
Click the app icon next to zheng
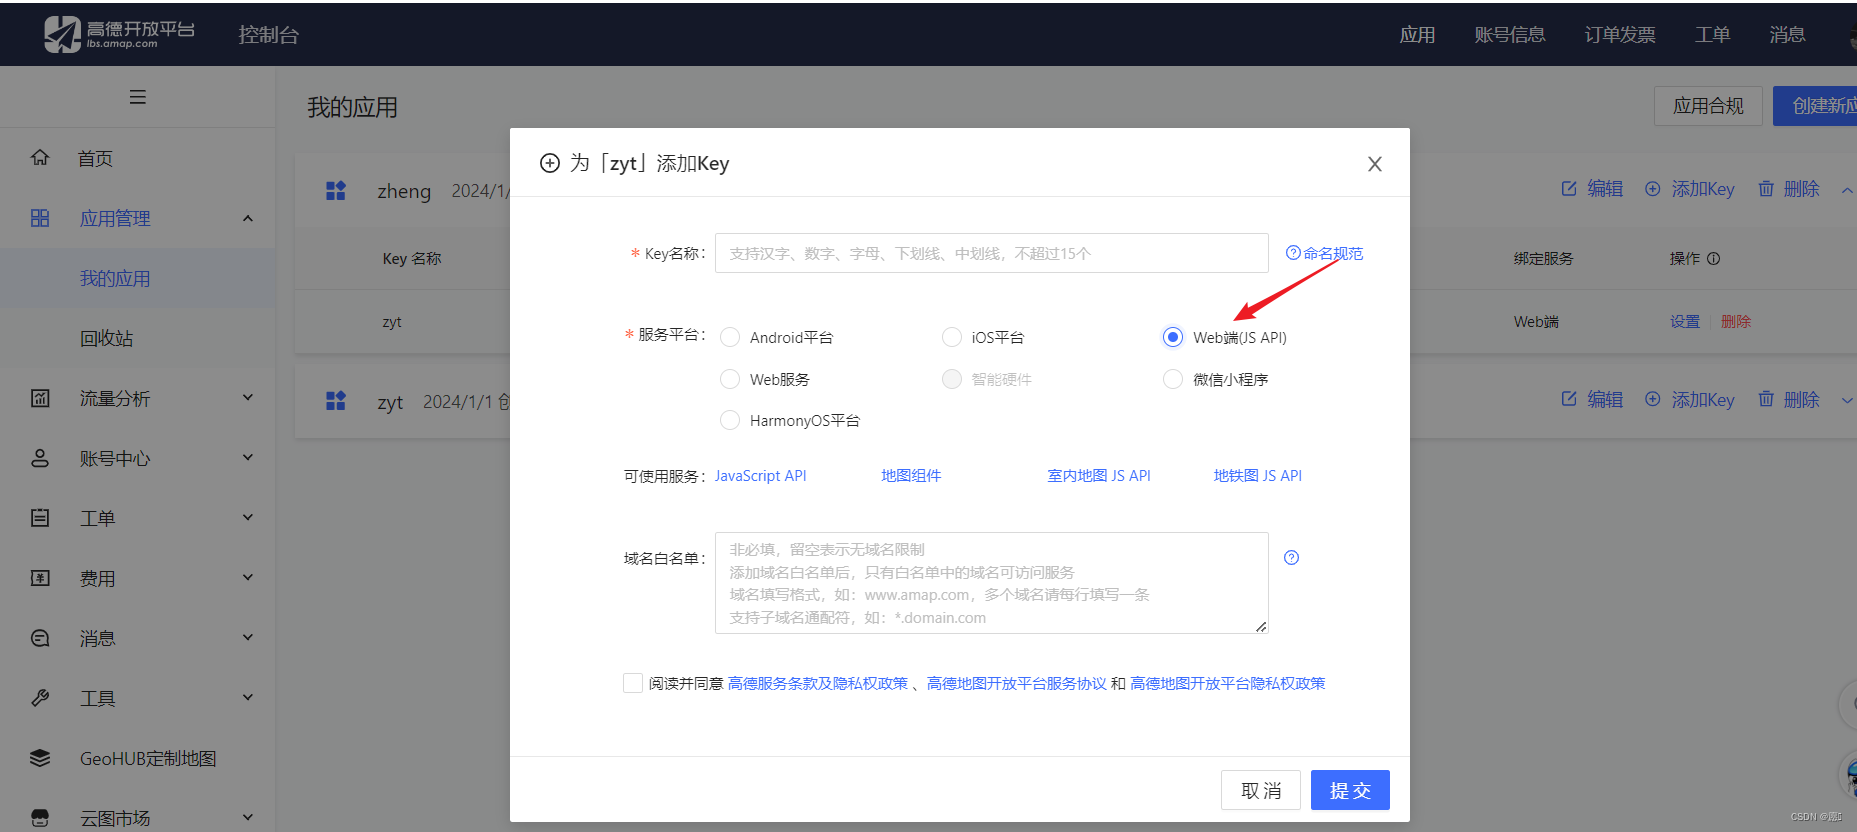point(336,190)
